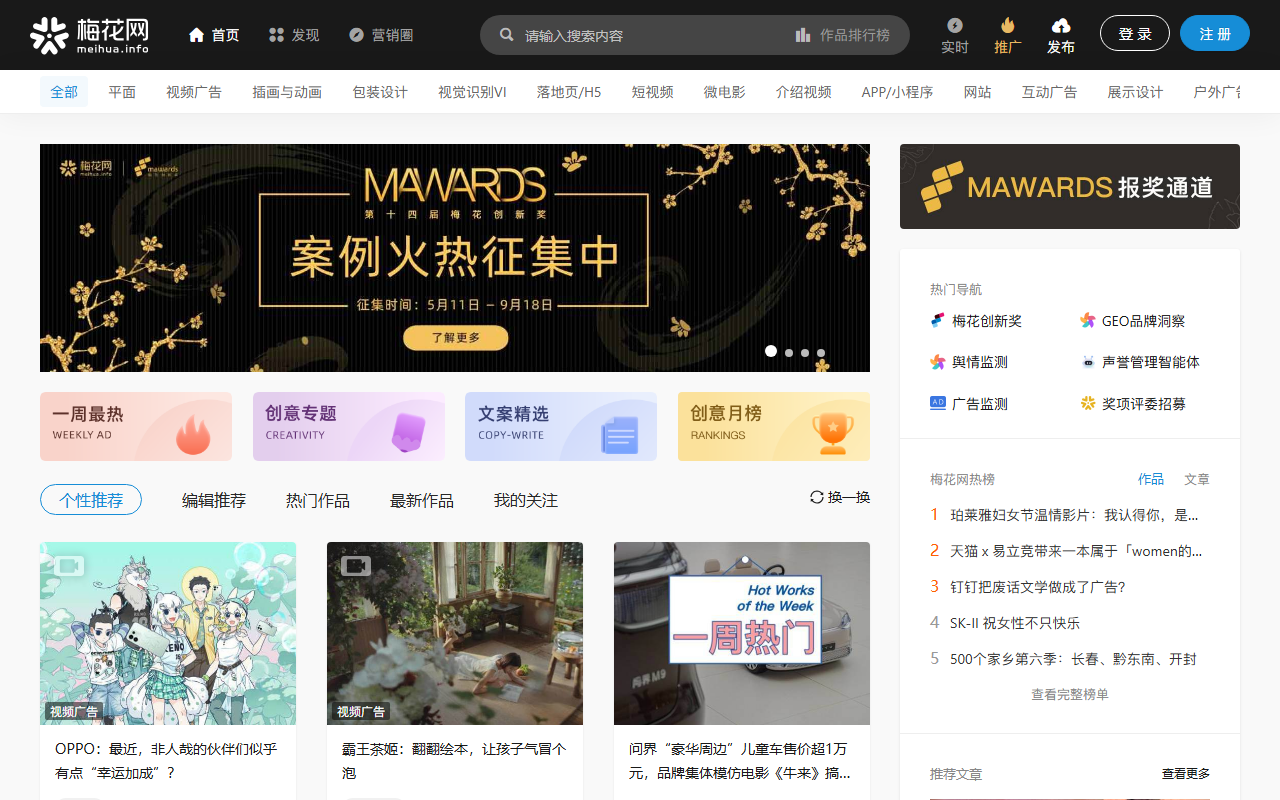Open 作品排行榜 ranking link in search bar
Viewport: 1280px width, 800px height.
(x=842, y=35)
